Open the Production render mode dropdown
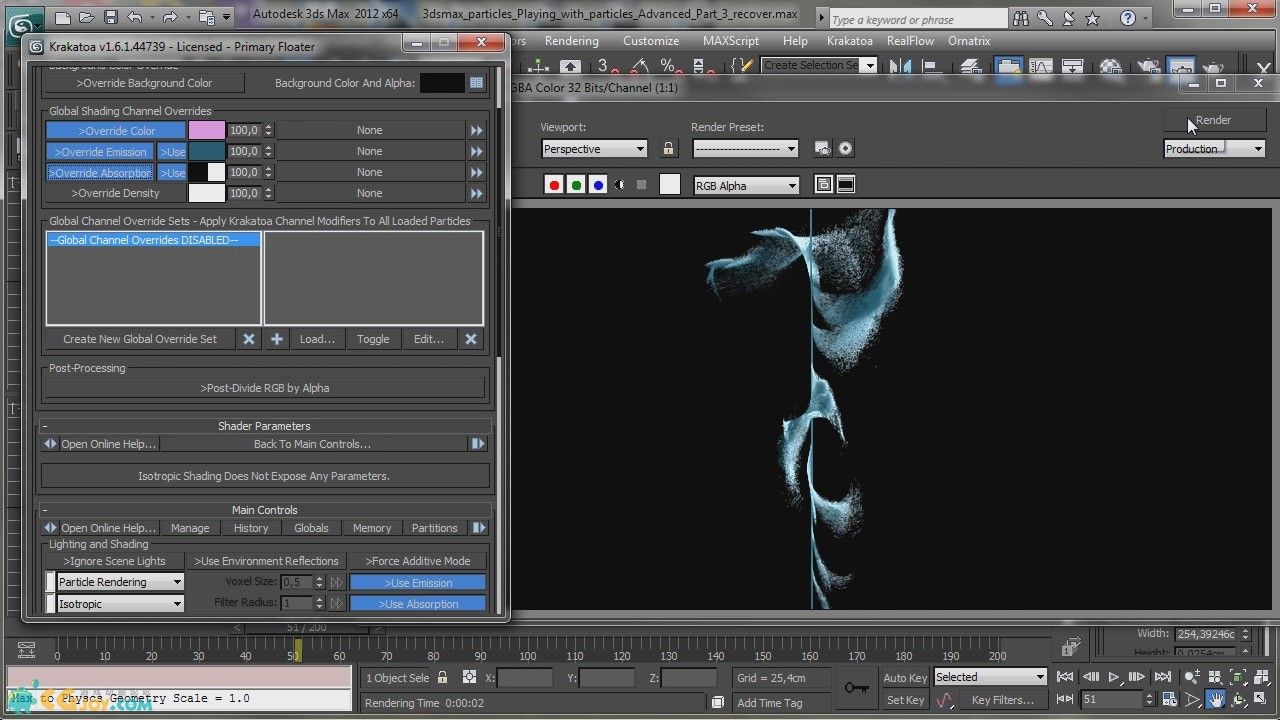This screenshot has height=720, width=1280. [x=1215, y=149]
